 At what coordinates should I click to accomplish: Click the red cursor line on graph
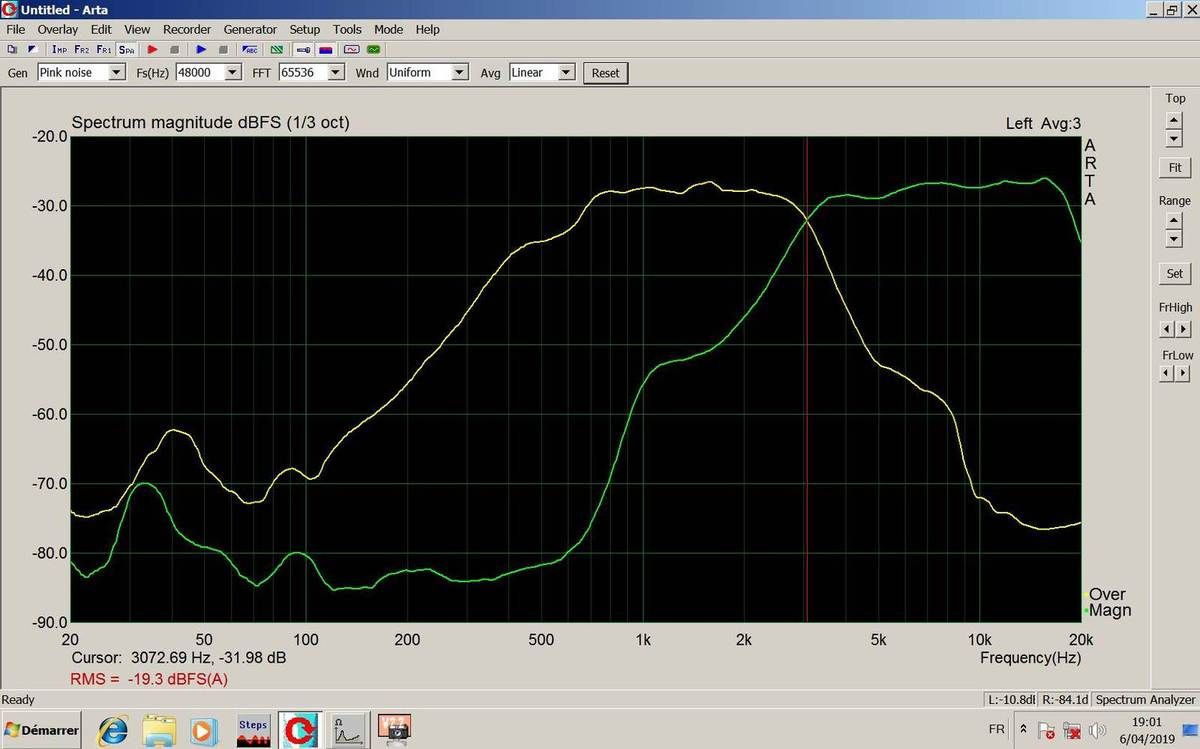point(806,380)
